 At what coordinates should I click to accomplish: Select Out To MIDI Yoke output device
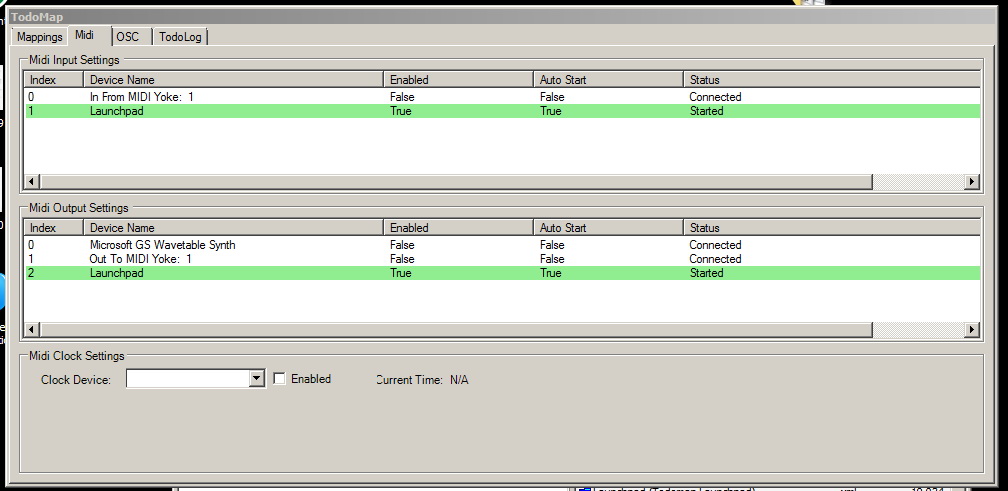pyautogui.click(x=140, y=259)
